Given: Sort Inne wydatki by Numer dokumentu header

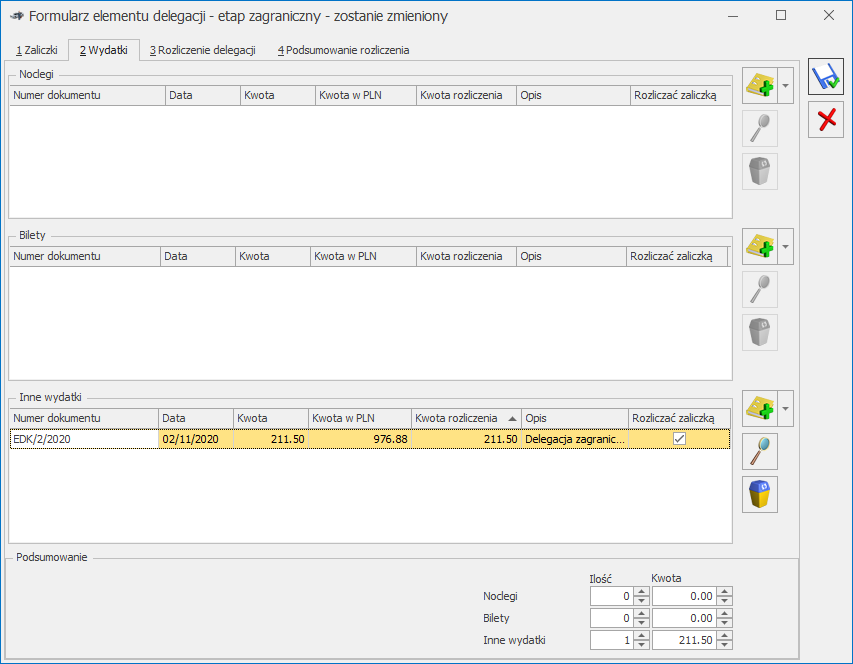Looking at the screenshot, I should pos(84,418).
